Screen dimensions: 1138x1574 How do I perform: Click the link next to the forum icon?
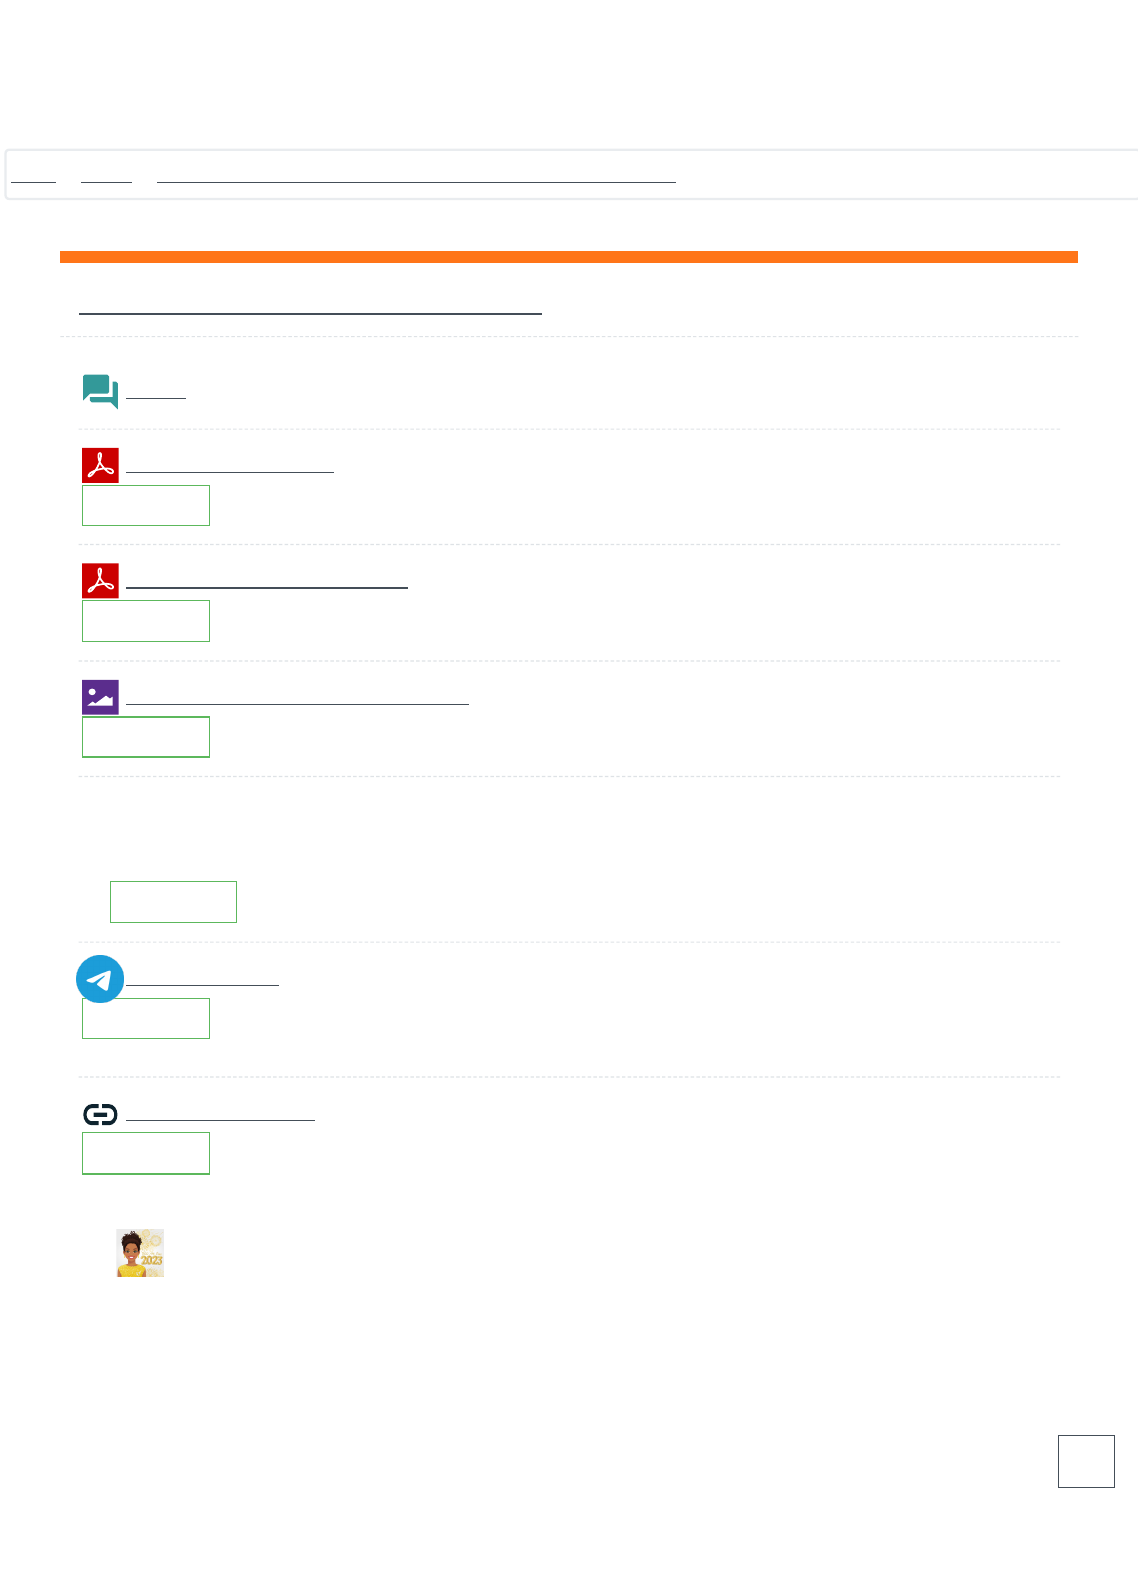click(156, 391)
